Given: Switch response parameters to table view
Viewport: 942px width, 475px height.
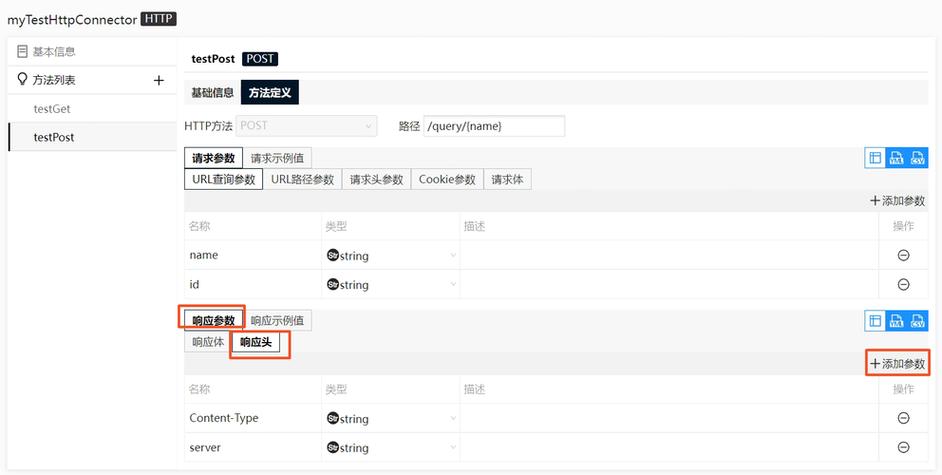Looking at the screenshot, I should pyautogui.click(x=875, y=321).
